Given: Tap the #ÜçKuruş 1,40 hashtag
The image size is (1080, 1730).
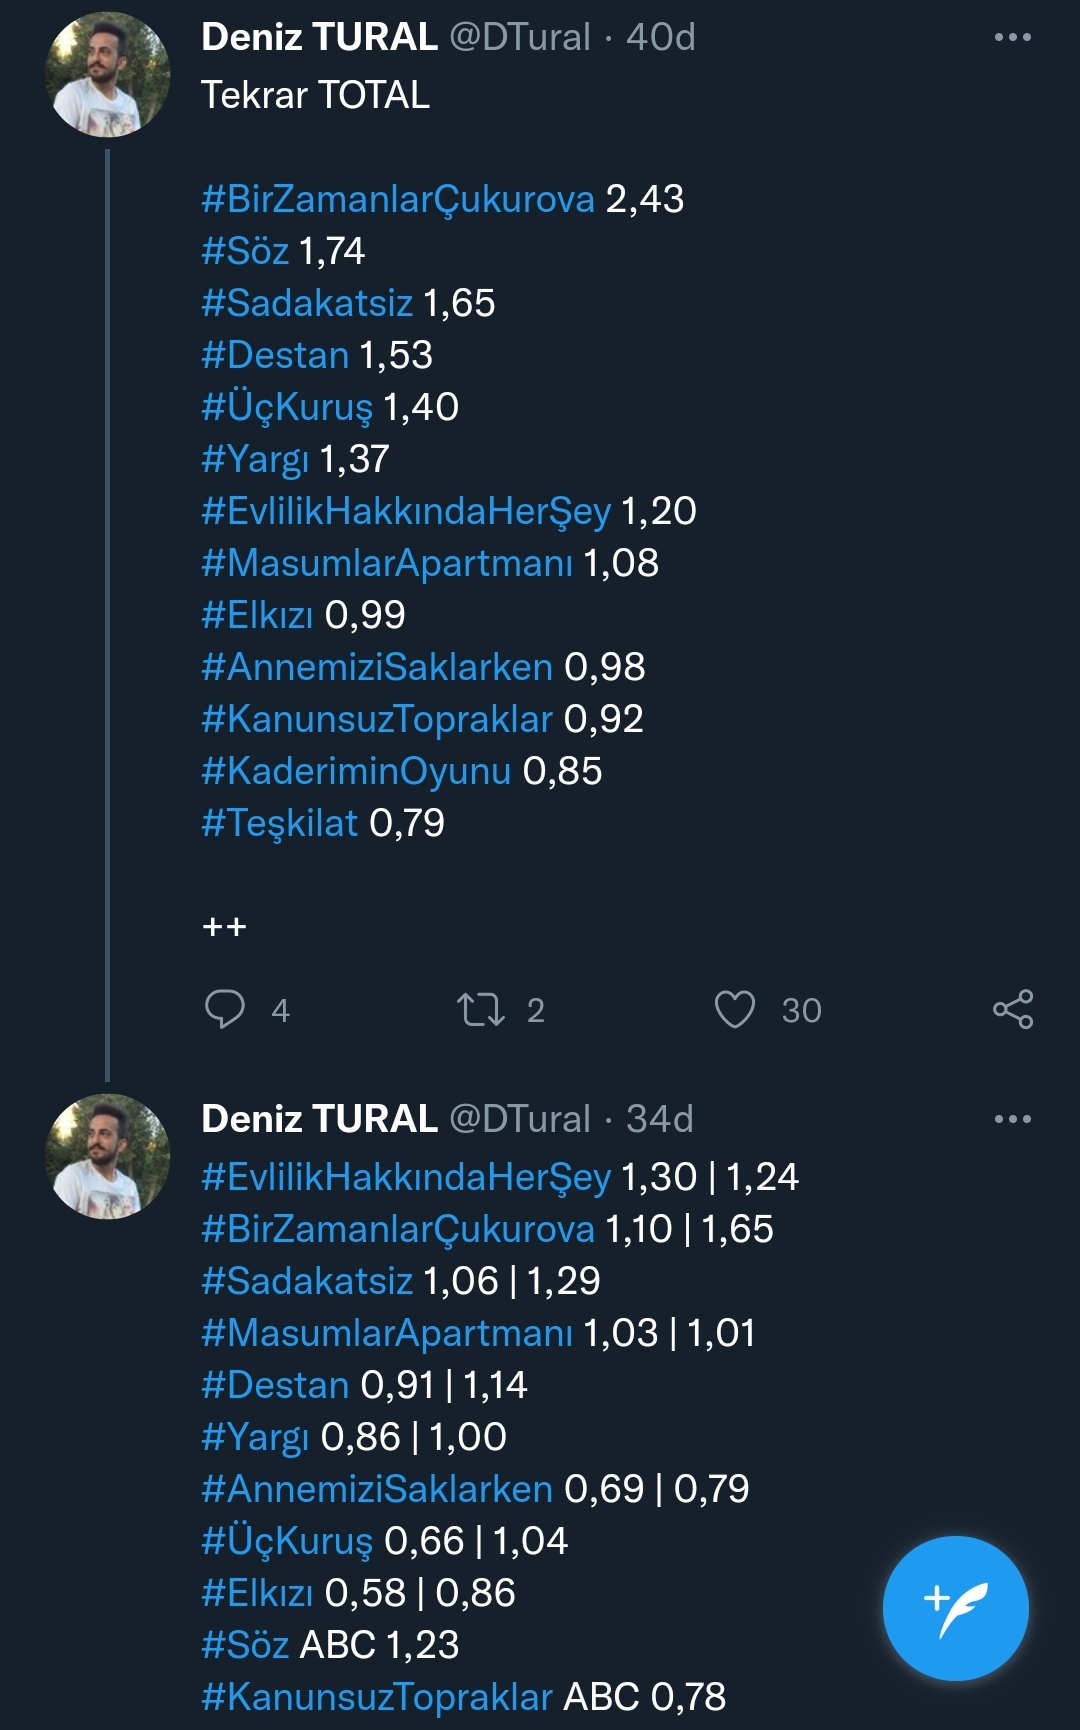Looking at the screenshot, I should pos(287,407).
